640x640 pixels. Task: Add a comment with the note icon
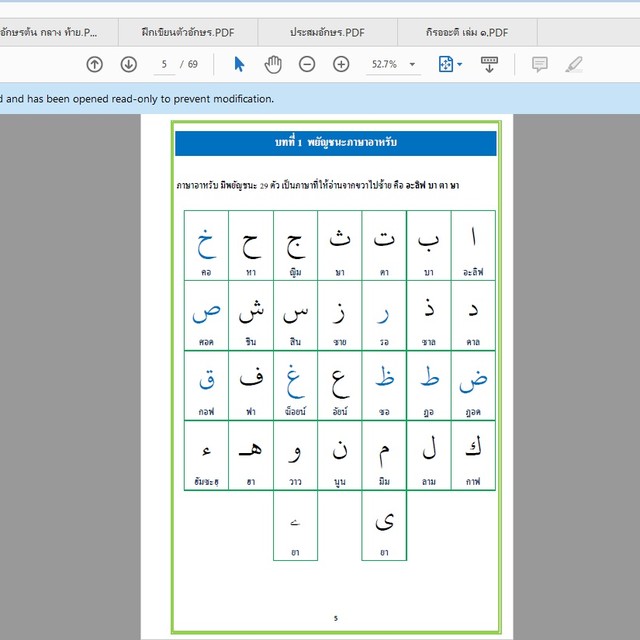(539, 64)
